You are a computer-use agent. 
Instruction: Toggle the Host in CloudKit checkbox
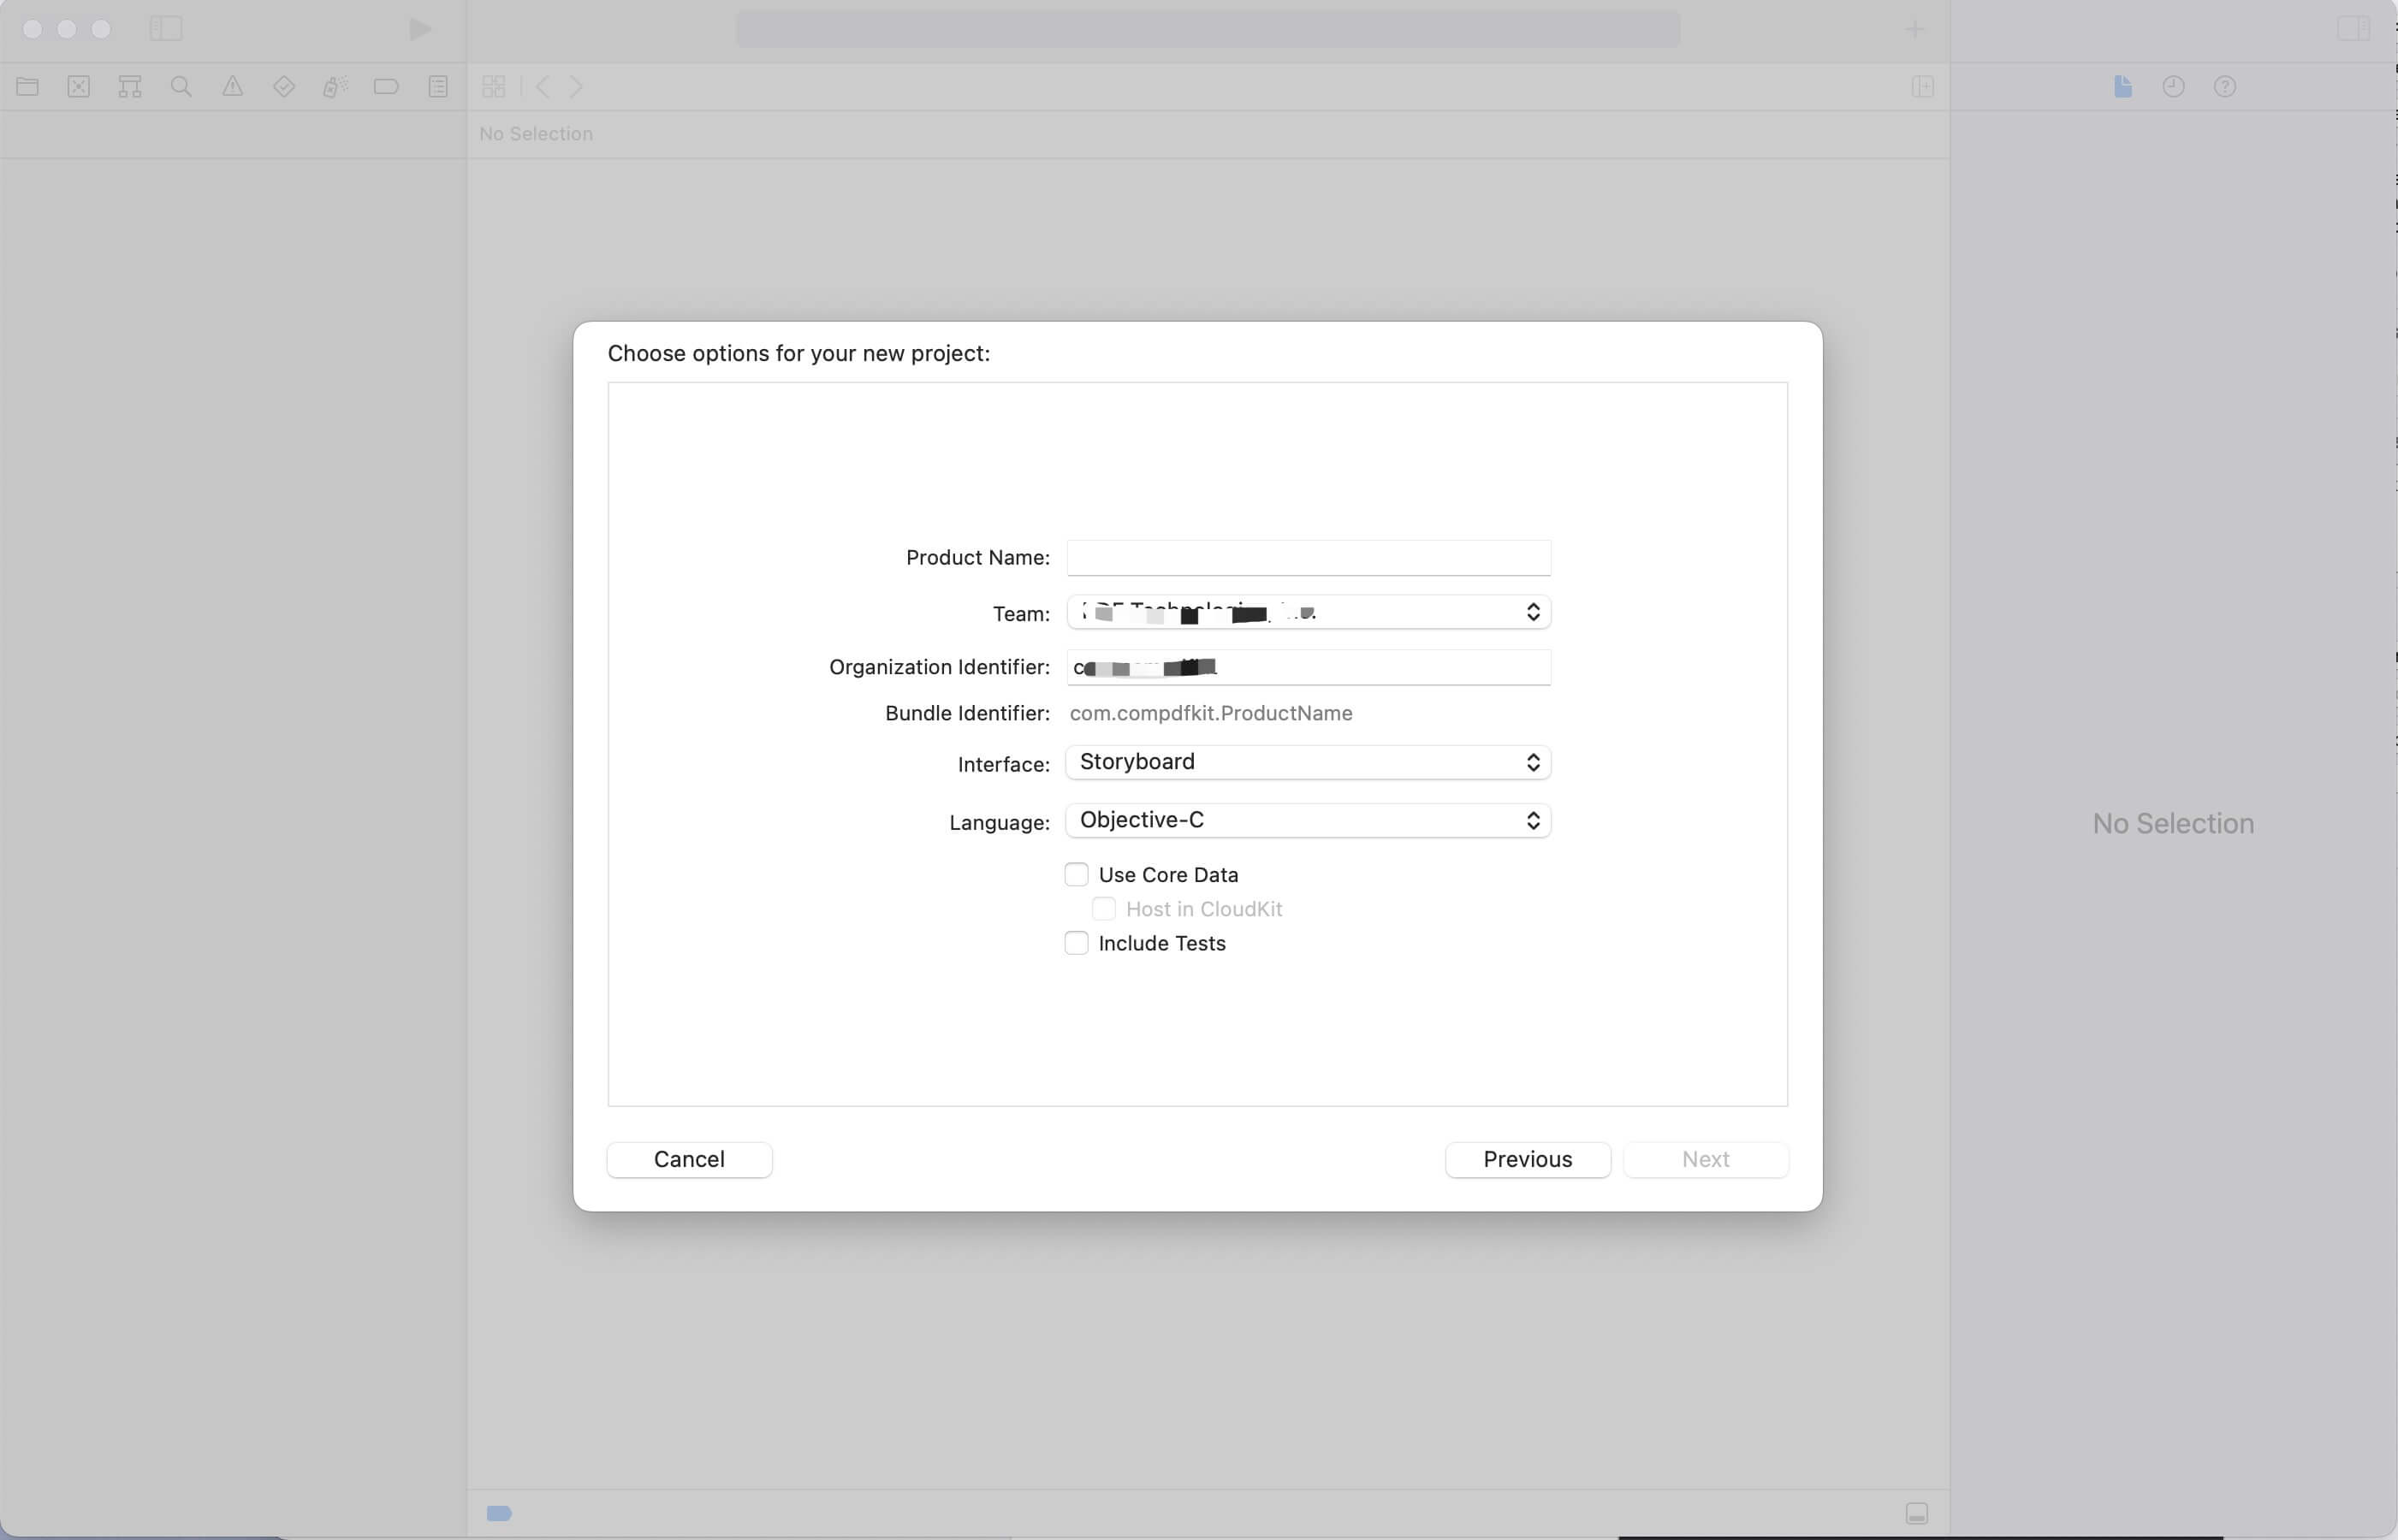[x=1103, y=907]
